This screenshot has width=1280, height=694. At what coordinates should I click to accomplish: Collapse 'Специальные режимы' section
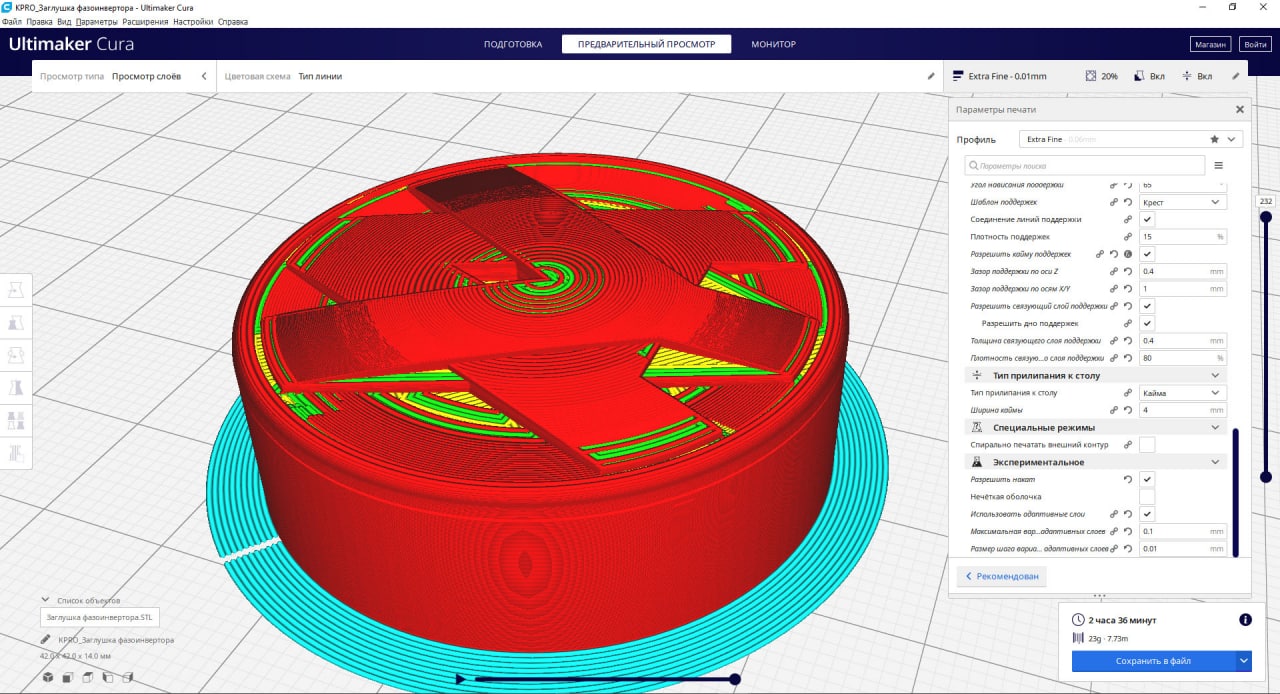pyautogui.click(x=1095, y=427)
